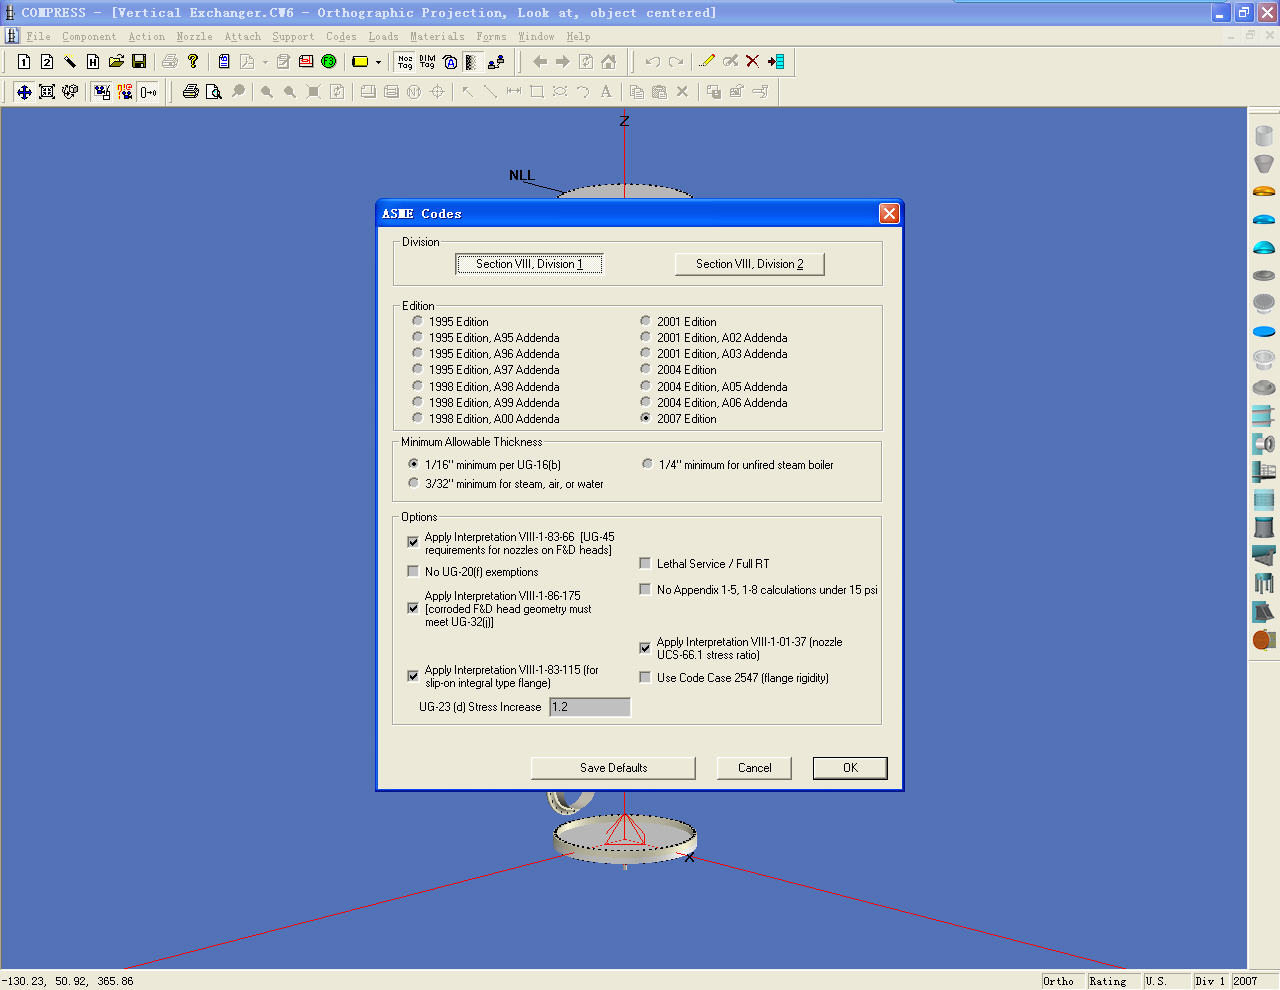Toggle Noz Tag display icon

[405, 62]
